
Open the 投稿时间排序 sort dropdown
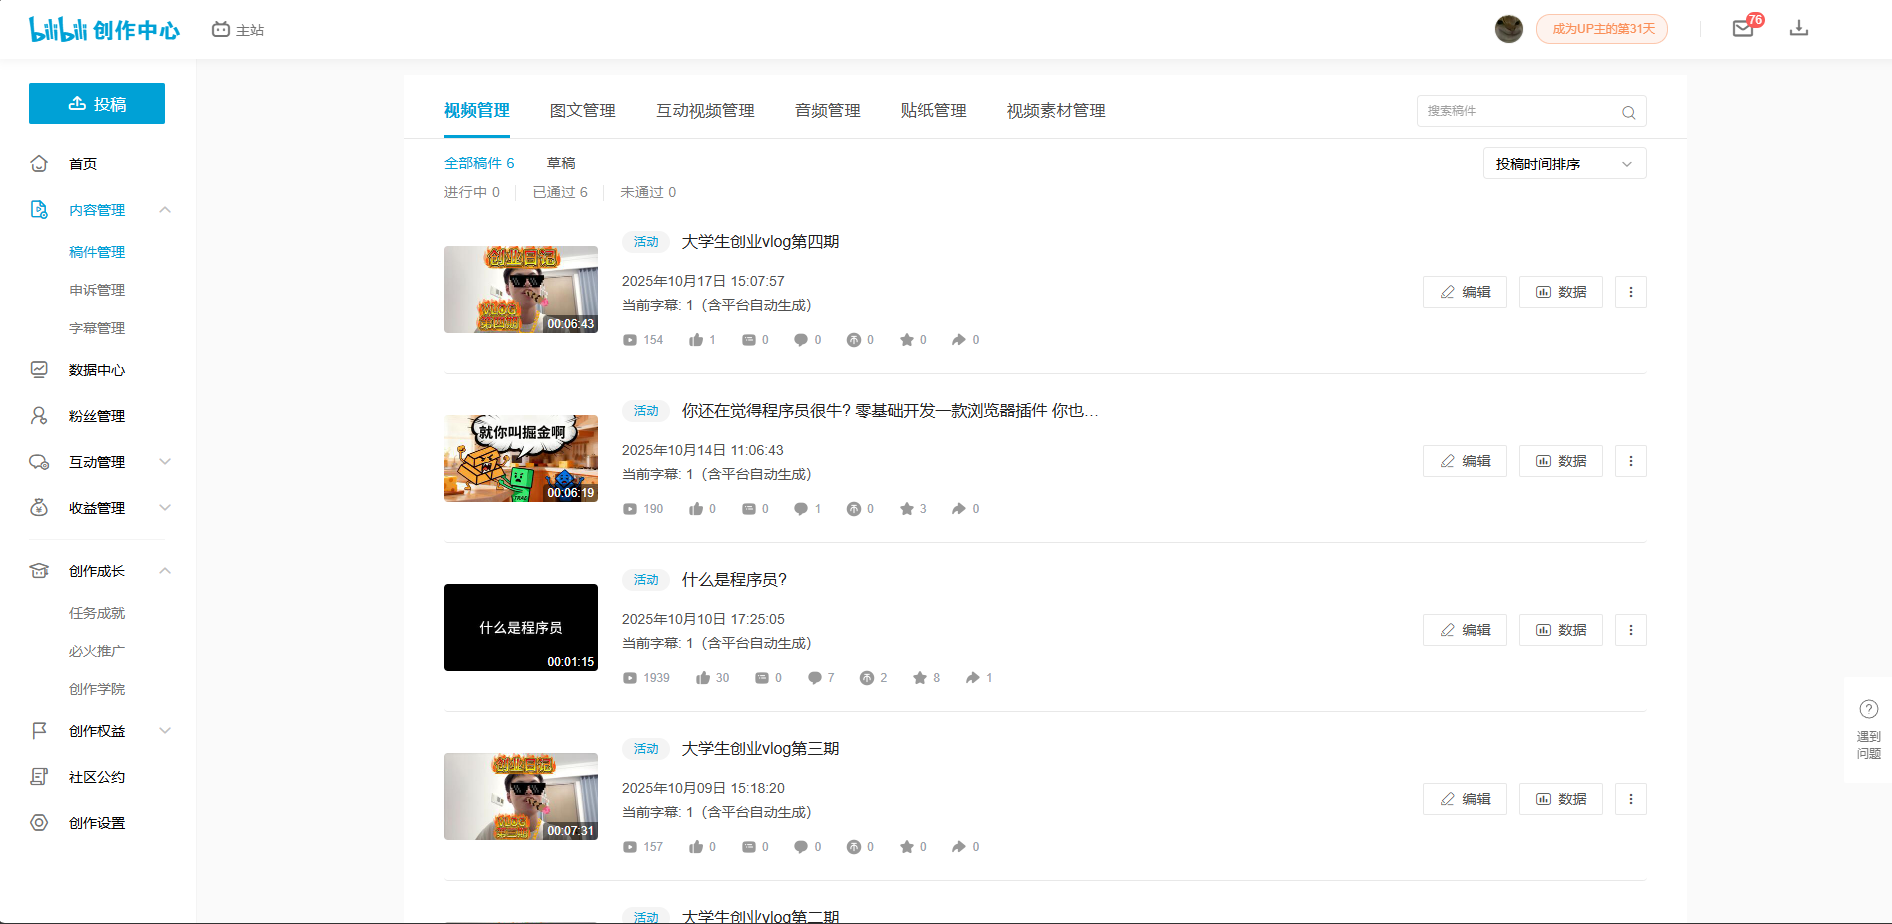tap(1564, 162)
